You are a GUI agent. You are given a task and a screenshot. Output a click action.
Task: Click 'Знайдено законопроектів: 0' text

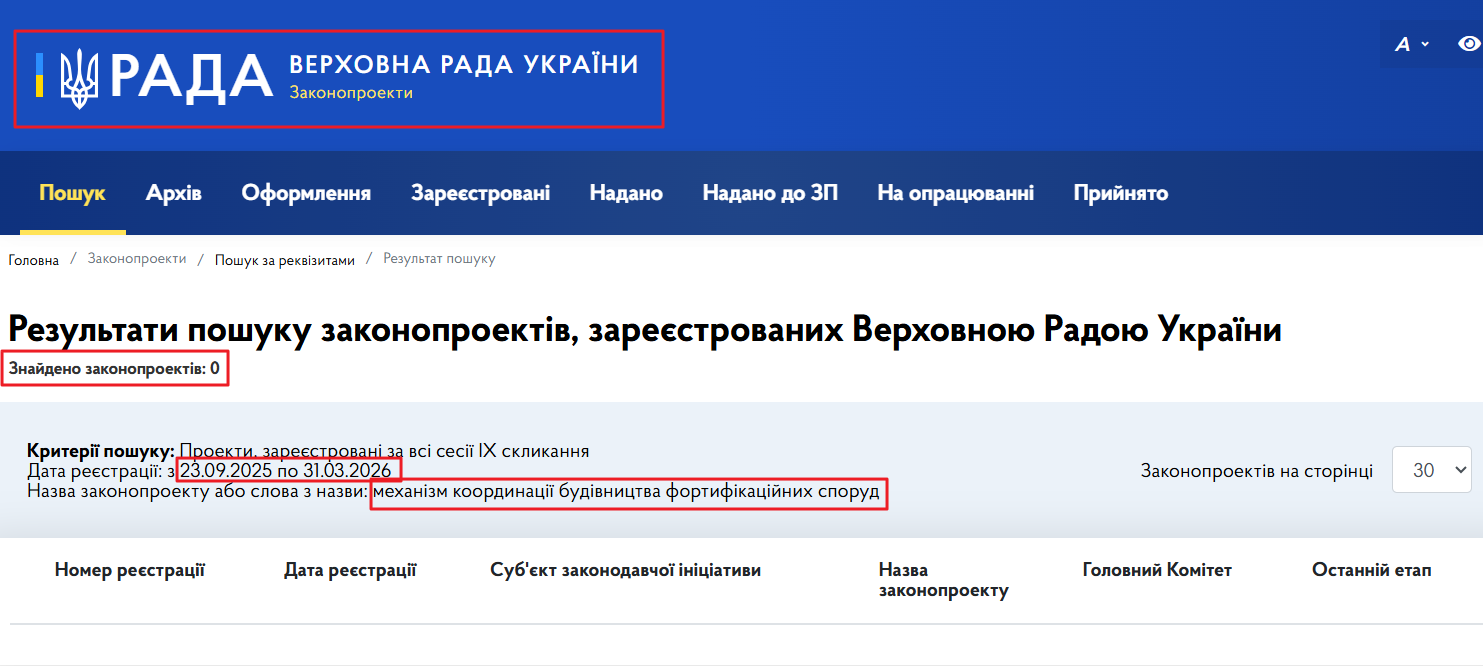point(115,369)
